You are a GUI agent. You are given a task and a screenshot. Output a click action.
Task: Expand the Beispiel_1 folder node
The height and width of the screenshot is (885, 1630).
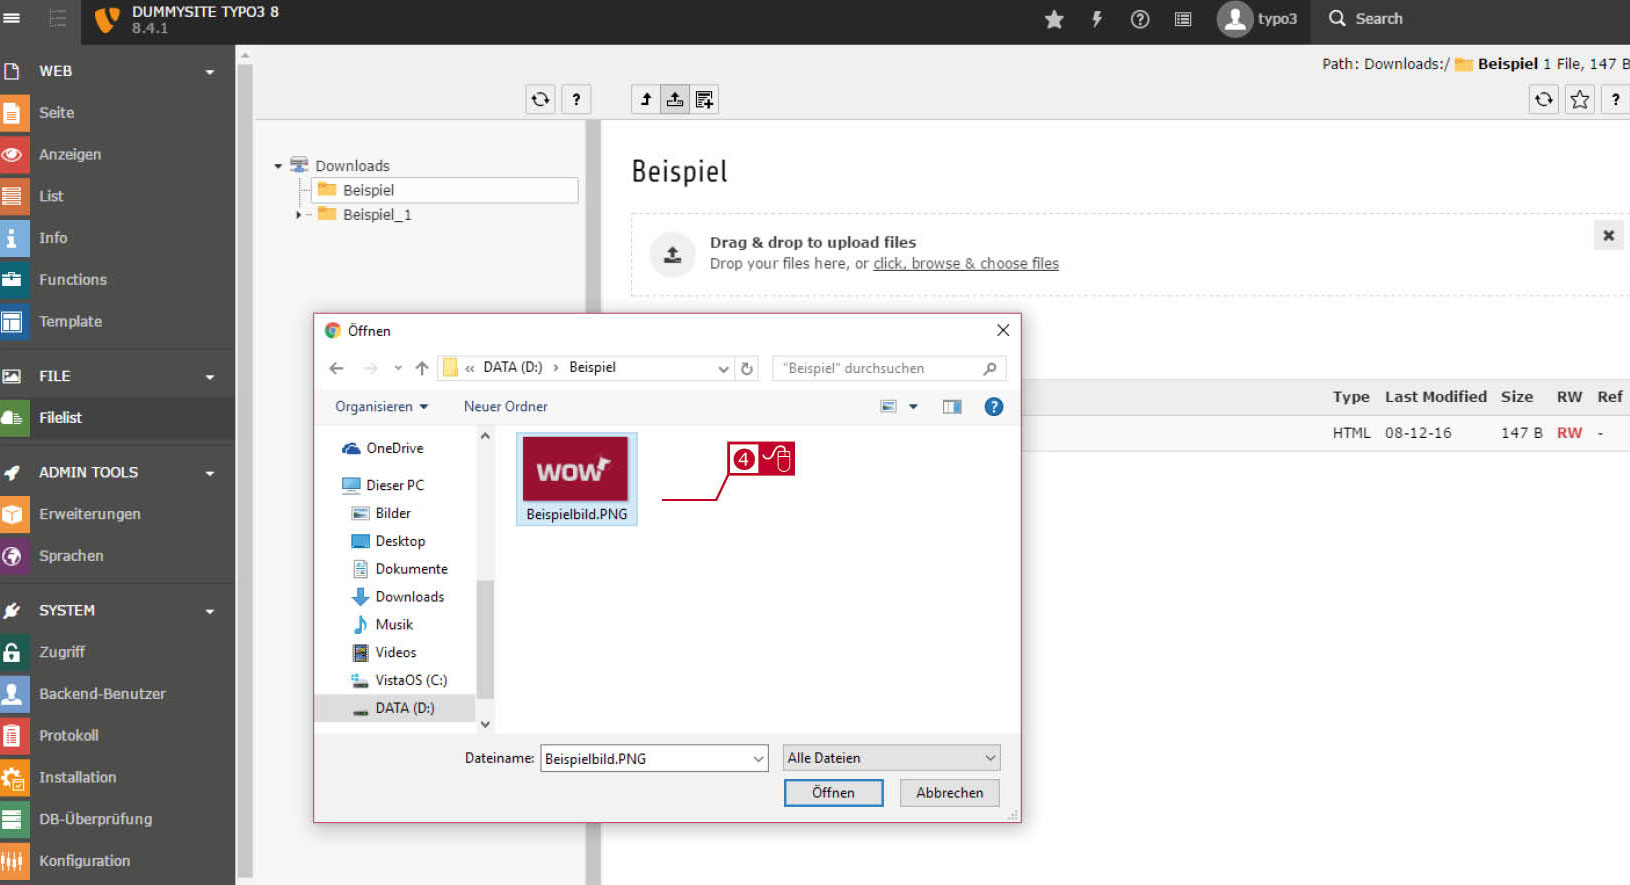click(x=298, y=215)
